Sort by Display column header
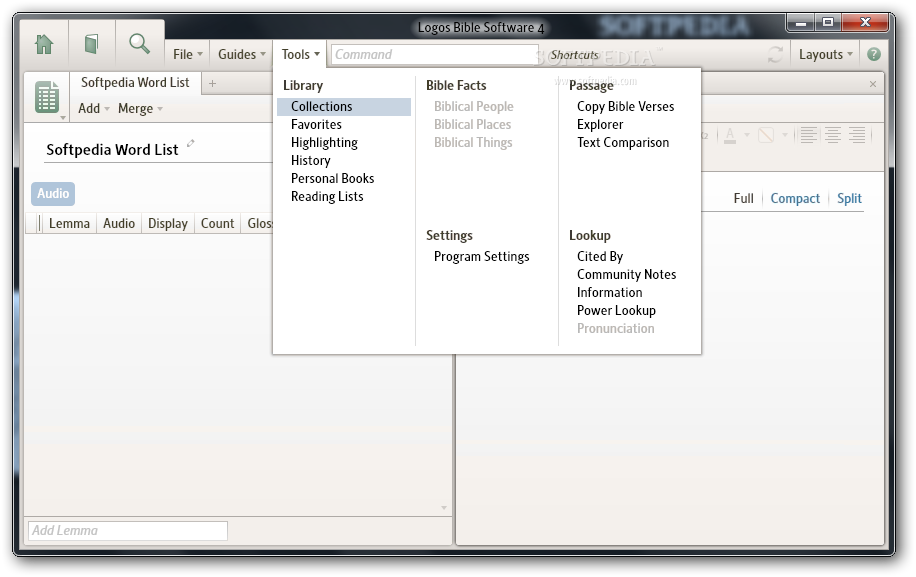This screenshot has width=916, height=577. pos(168,224)
